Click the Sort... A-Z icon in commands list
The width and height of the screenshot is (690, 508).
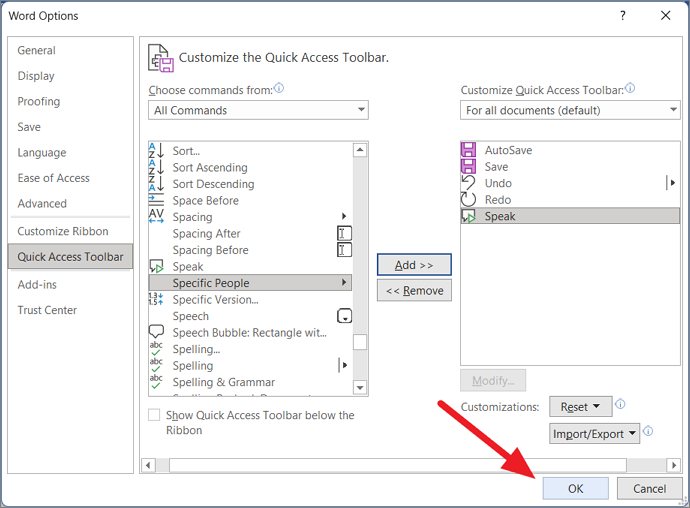pos(156,151)
